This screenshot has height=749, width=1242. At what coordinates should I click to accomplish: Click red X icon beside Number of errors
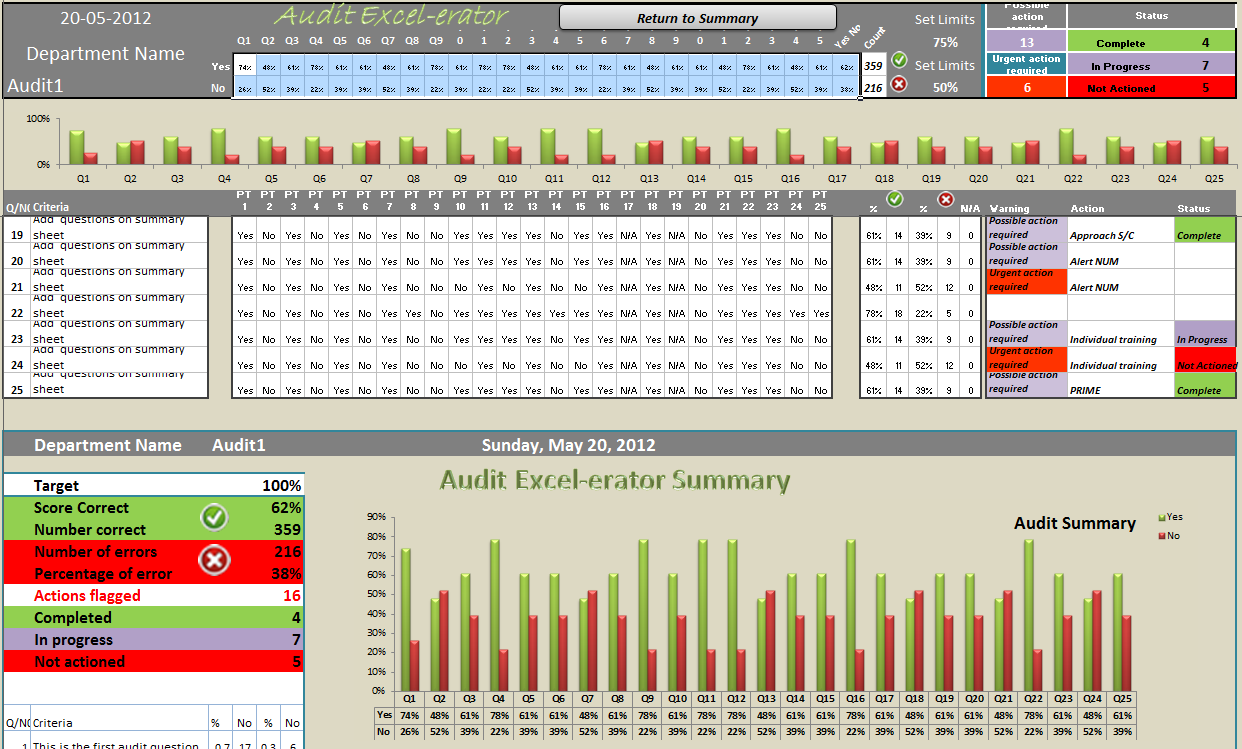coord(214,561)
